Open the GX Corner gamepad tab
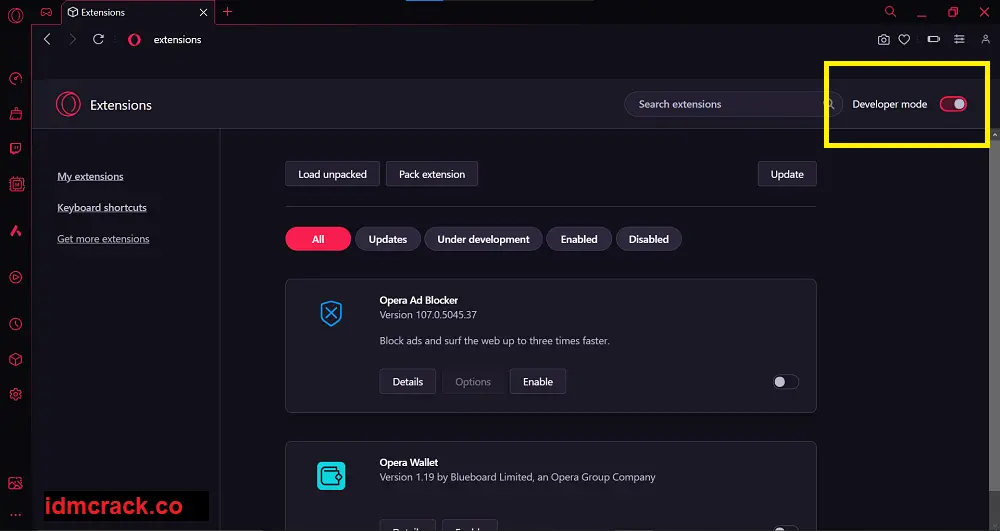 pyautogui.click(x=46, y=12)
